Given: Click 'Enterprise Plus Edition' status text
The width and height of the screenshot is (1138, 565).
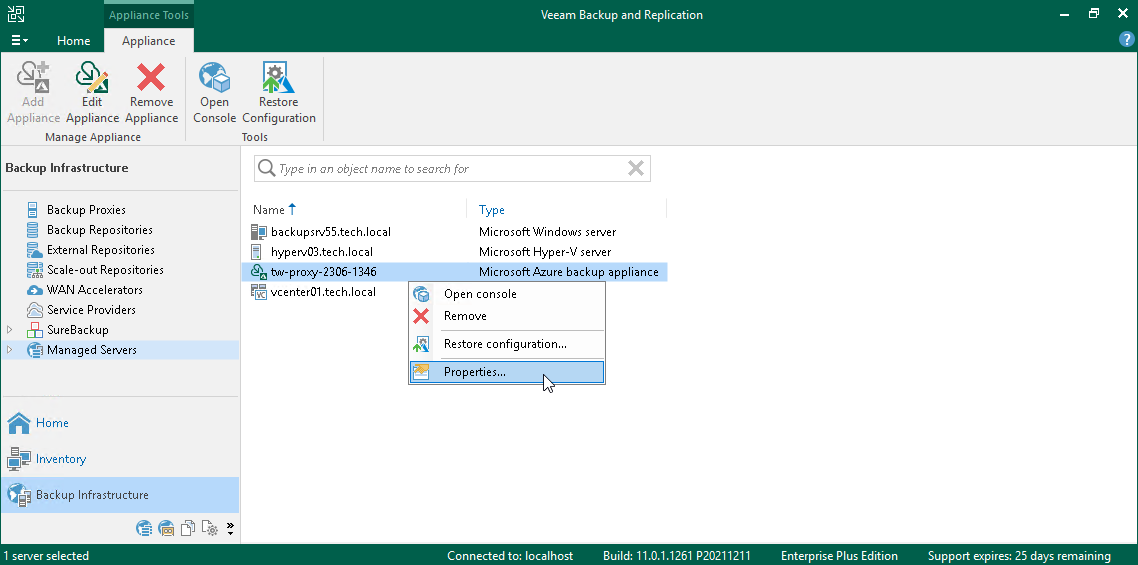Looking at the screenshot, I should point(839,556).
